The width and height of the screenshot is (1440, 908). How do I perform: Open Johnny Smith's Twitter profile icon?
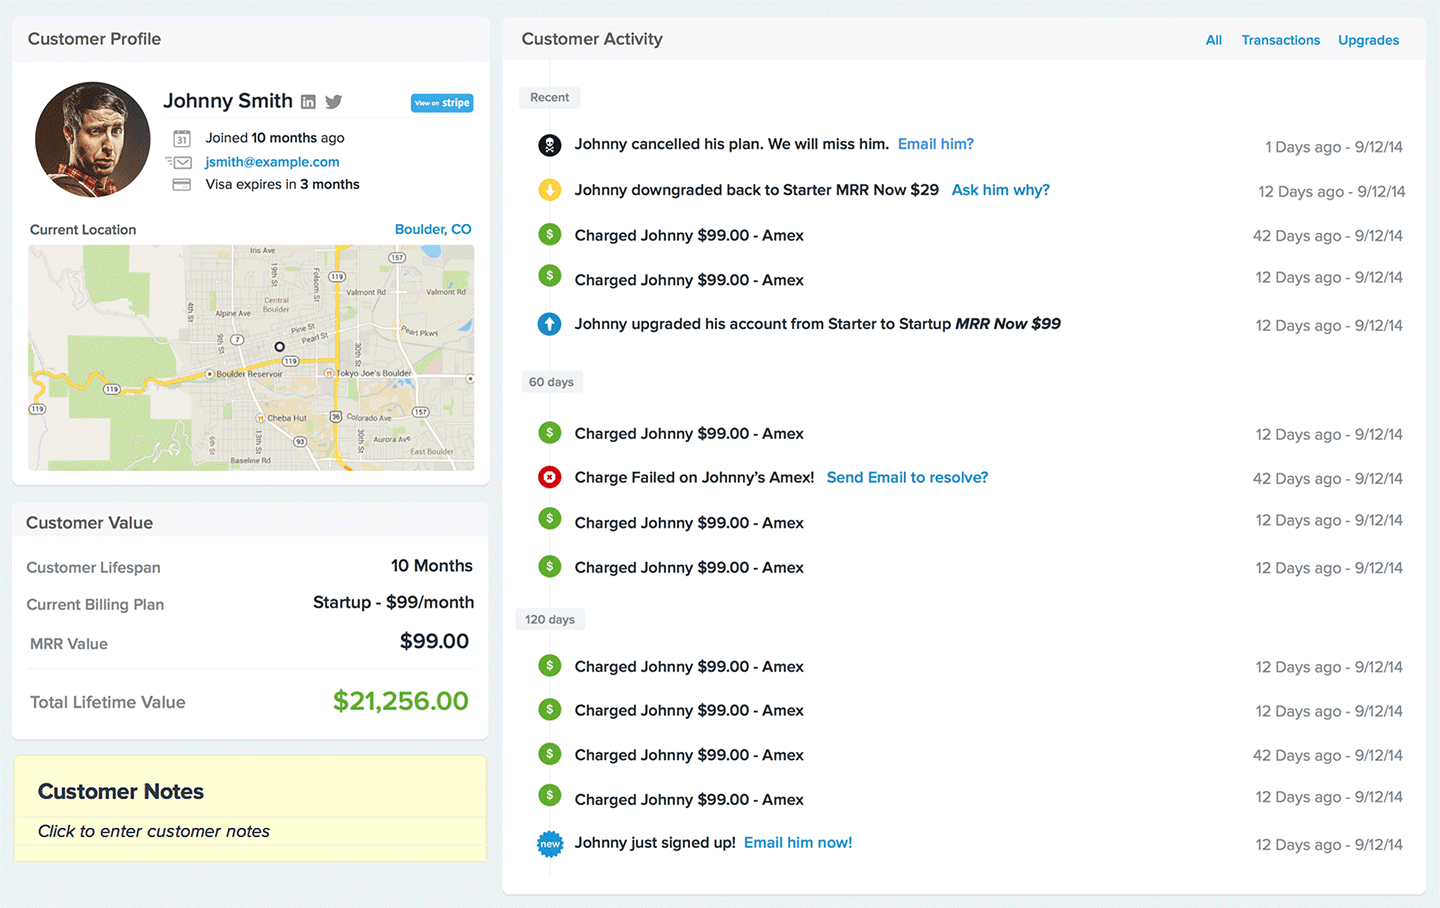pyautogui.click(x=334, y=102)
